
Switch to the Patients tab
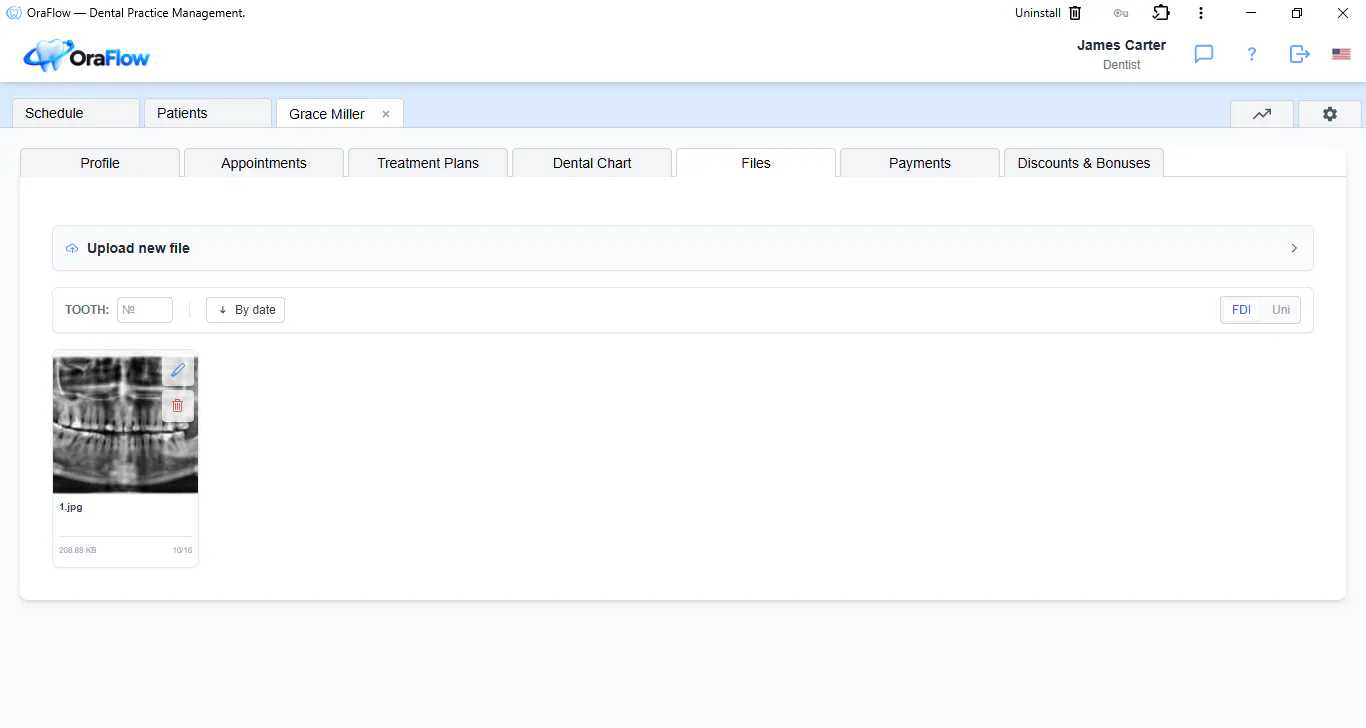pos(208,113)
